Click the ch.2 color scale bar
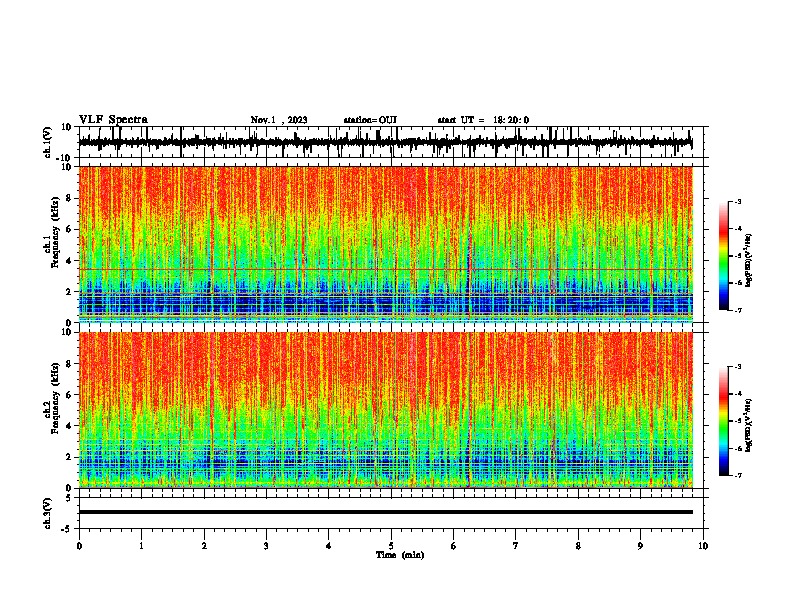The width and height of the screenshot is (792, 612). pyautogui.click(x=723, y=421)
